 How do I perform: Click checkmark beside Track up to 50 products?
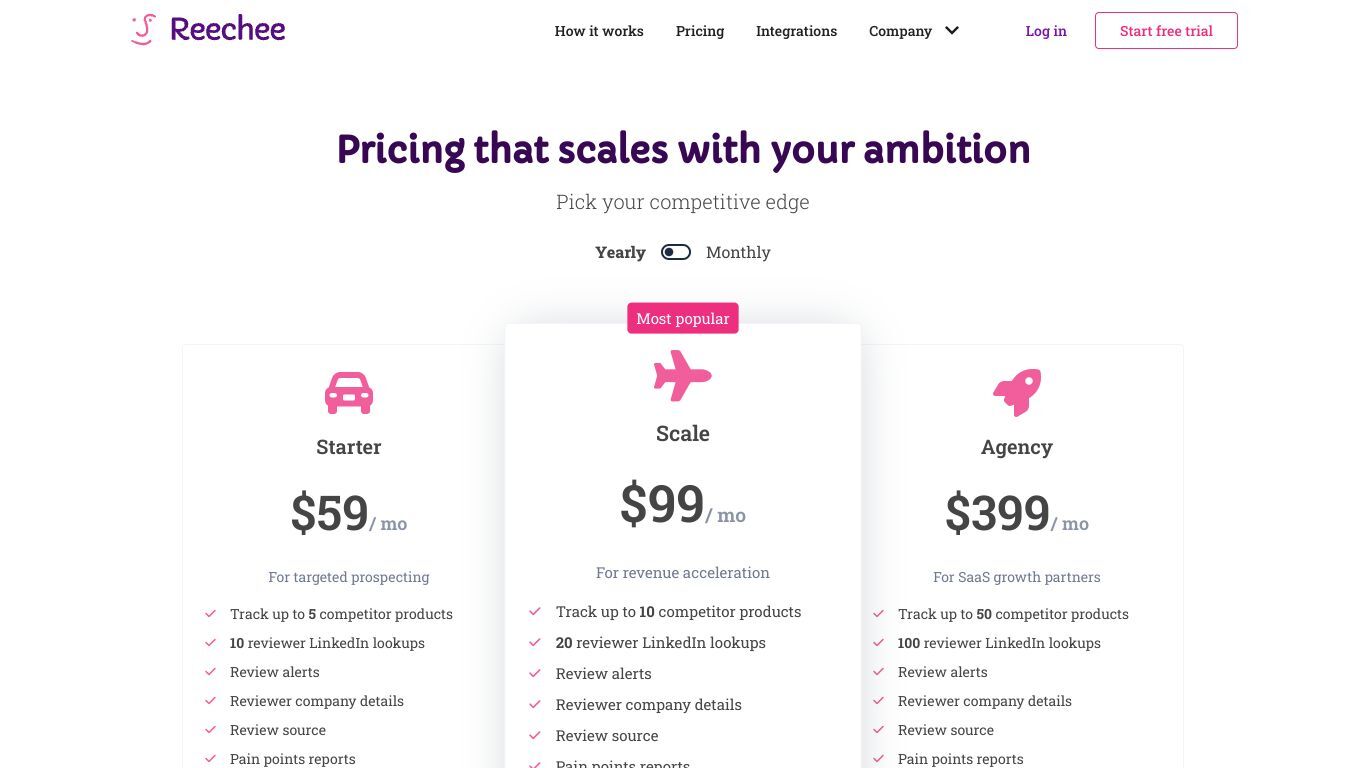(879, 614)
